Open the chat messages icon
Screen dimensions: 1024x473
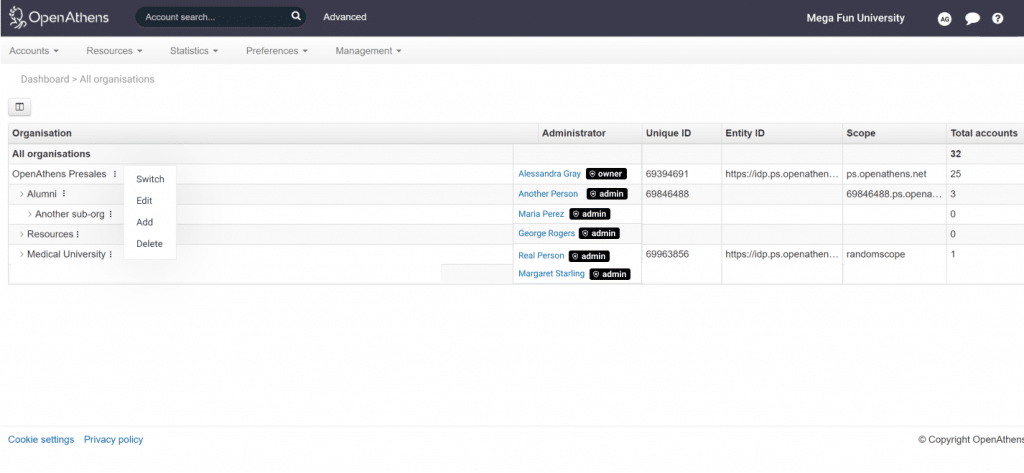(x=971, y=18)
